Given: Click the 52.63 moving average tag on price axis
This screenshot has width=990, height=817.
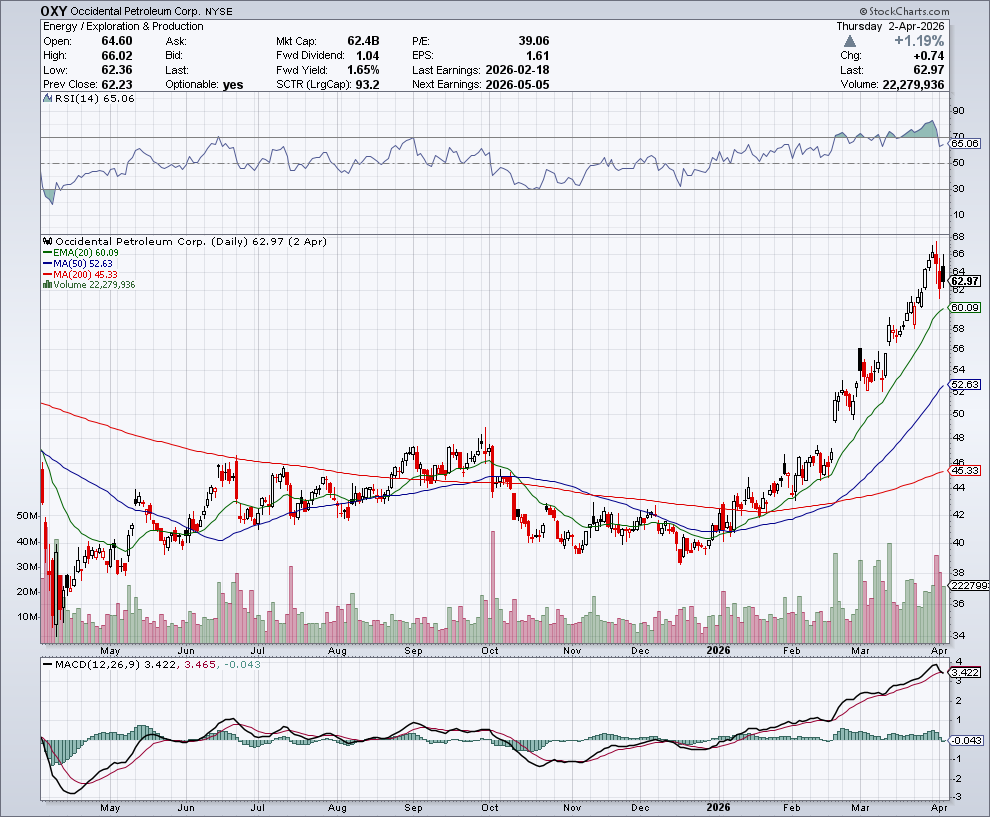Looking at the screenshot, I should pyautogui.click(x=965, y=384).
